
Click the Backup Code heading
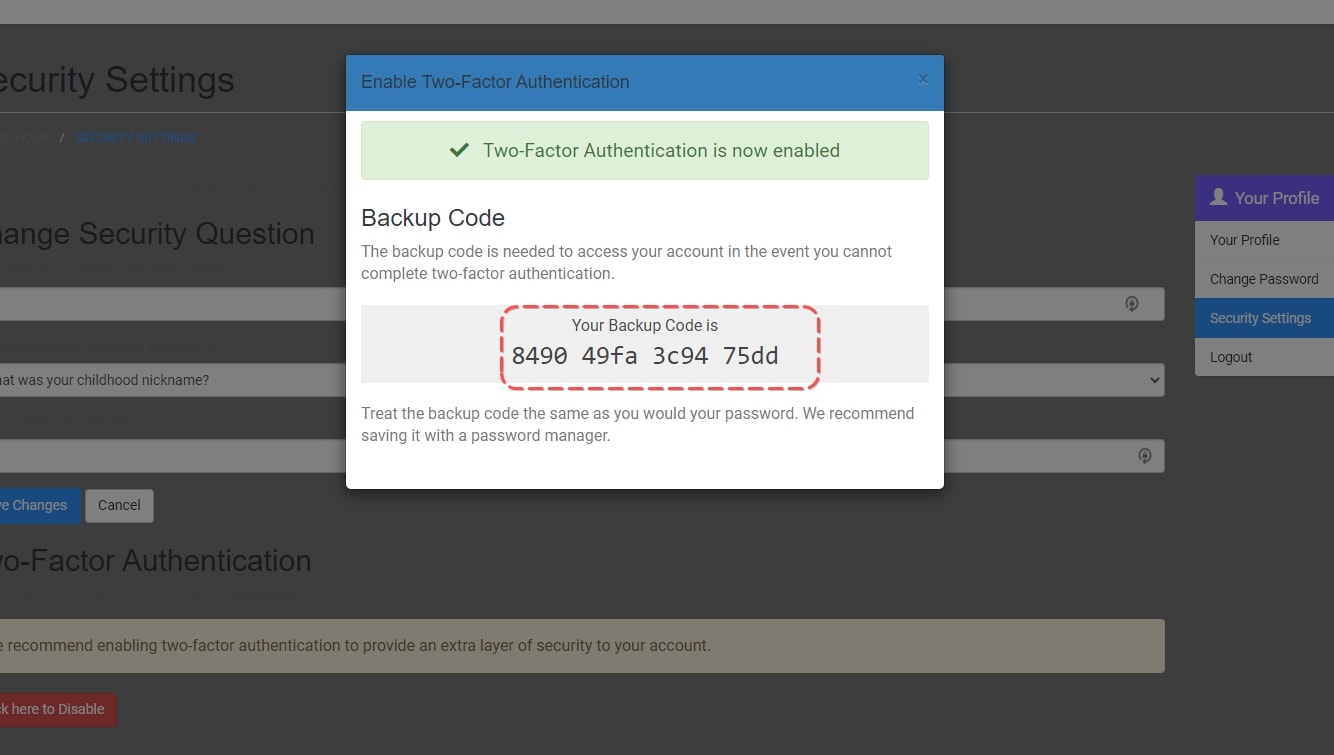click(433, 218)
